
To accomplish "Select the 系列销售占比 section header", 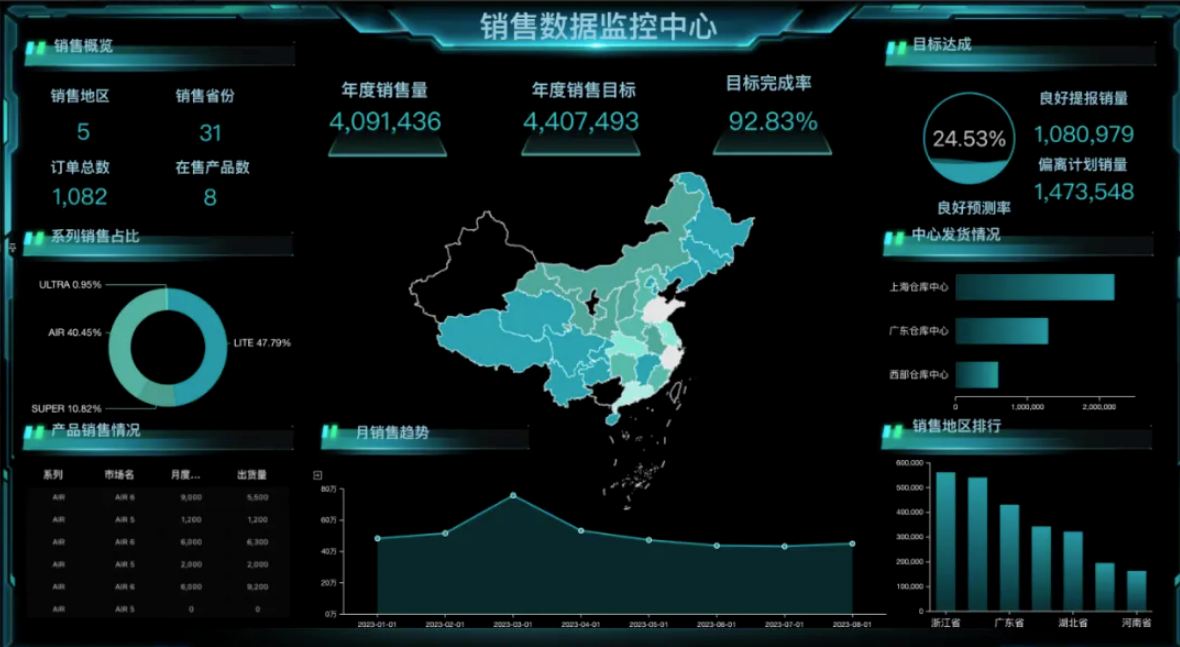I will tap(95, 236).
